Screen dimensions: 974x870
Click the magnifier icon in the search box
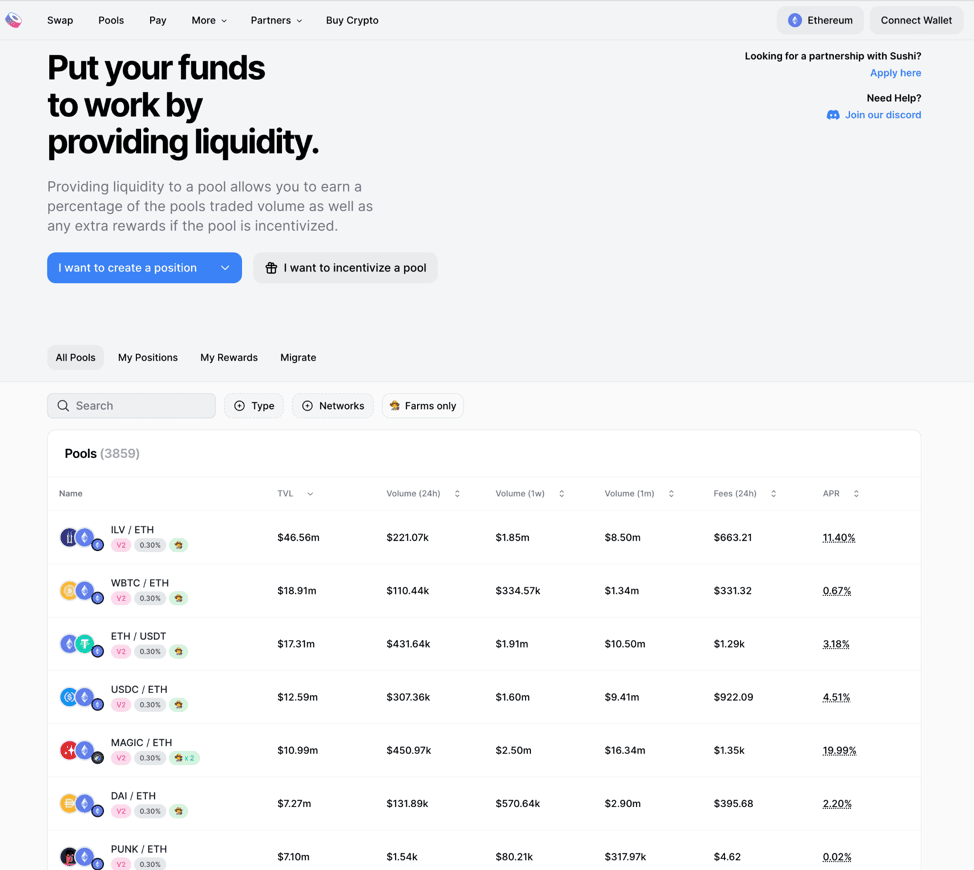click(x=63, y=406)
